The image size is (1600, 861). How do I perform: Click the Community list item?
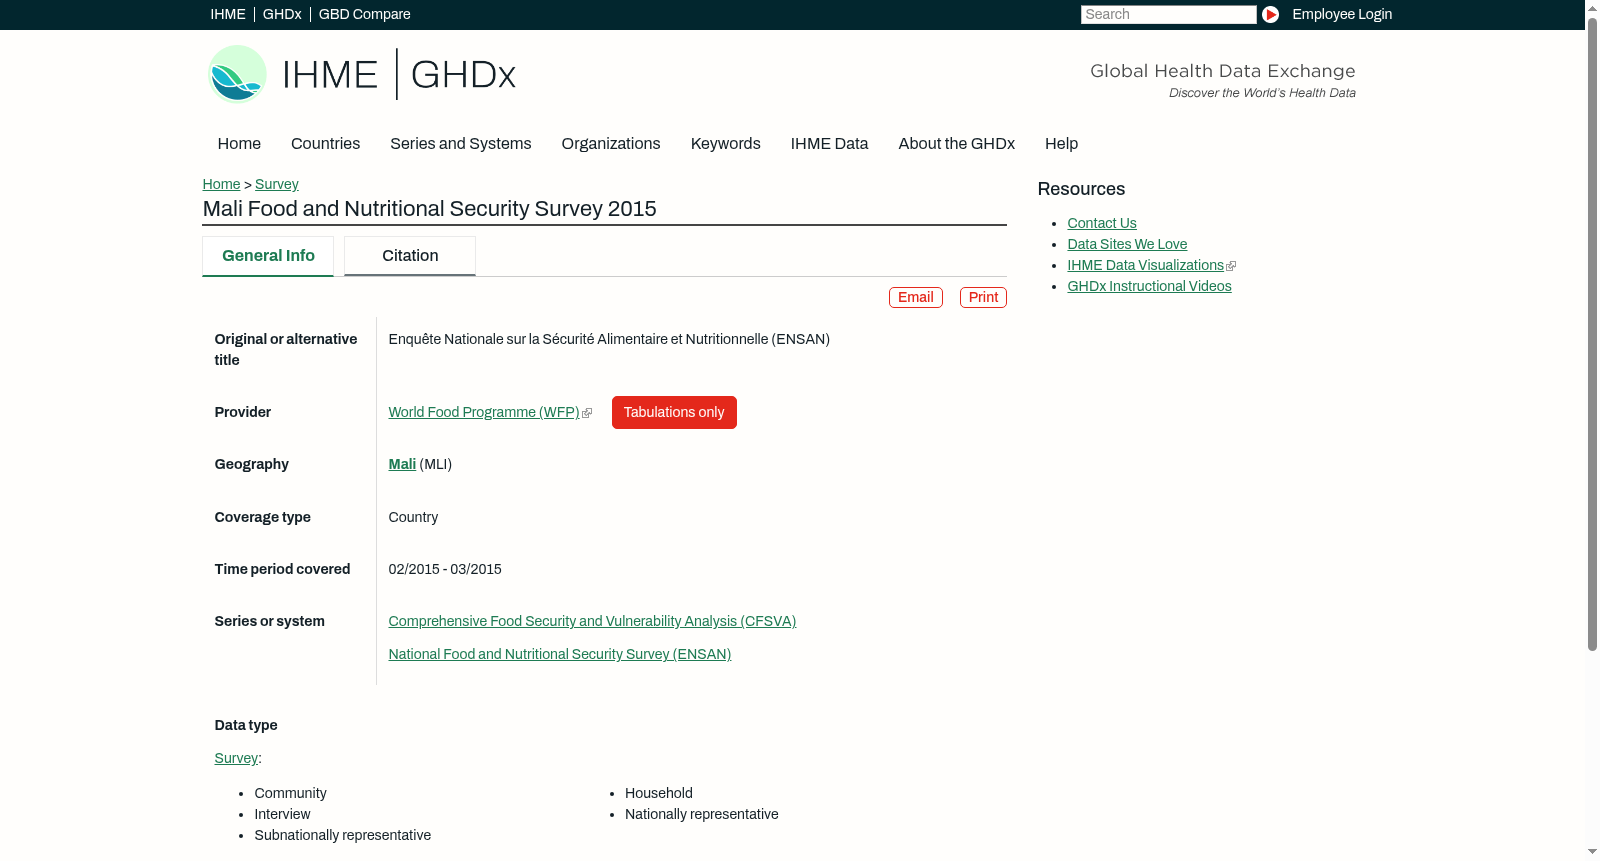click(291, 794)
